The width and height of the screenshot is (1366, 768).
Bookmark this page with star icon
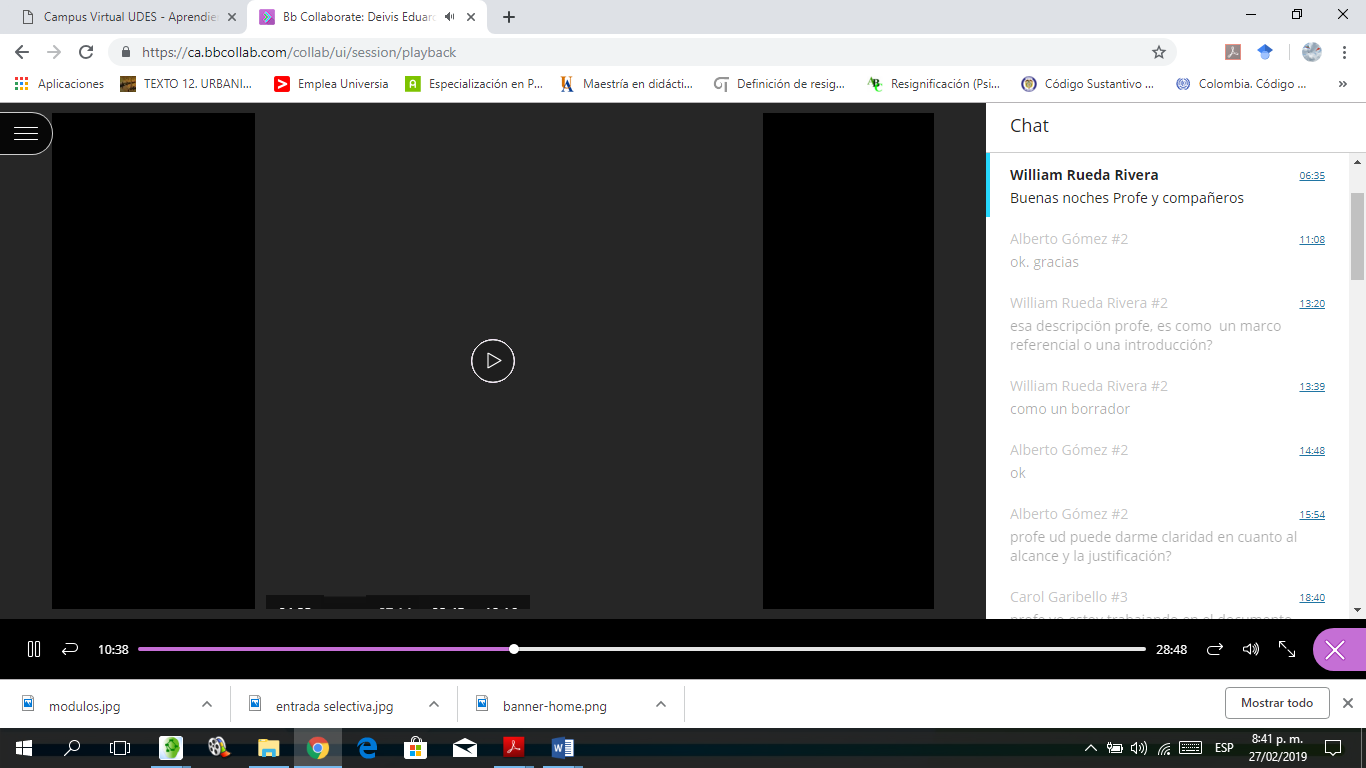1159,52
